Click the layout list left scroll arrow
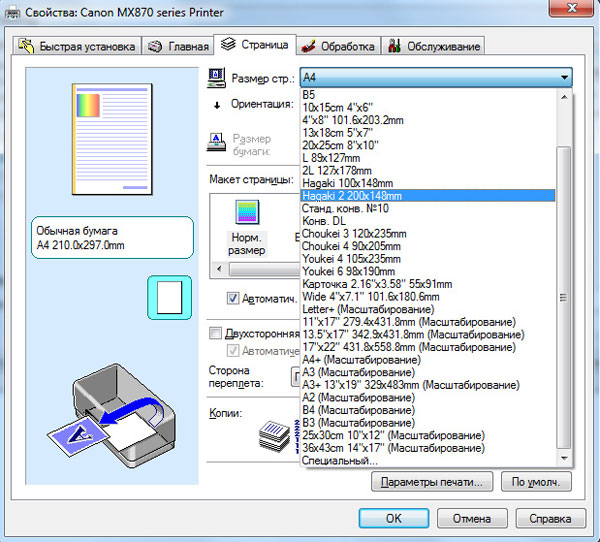Image resolution: width=600 pixels, height=542 pixels. 219,269
